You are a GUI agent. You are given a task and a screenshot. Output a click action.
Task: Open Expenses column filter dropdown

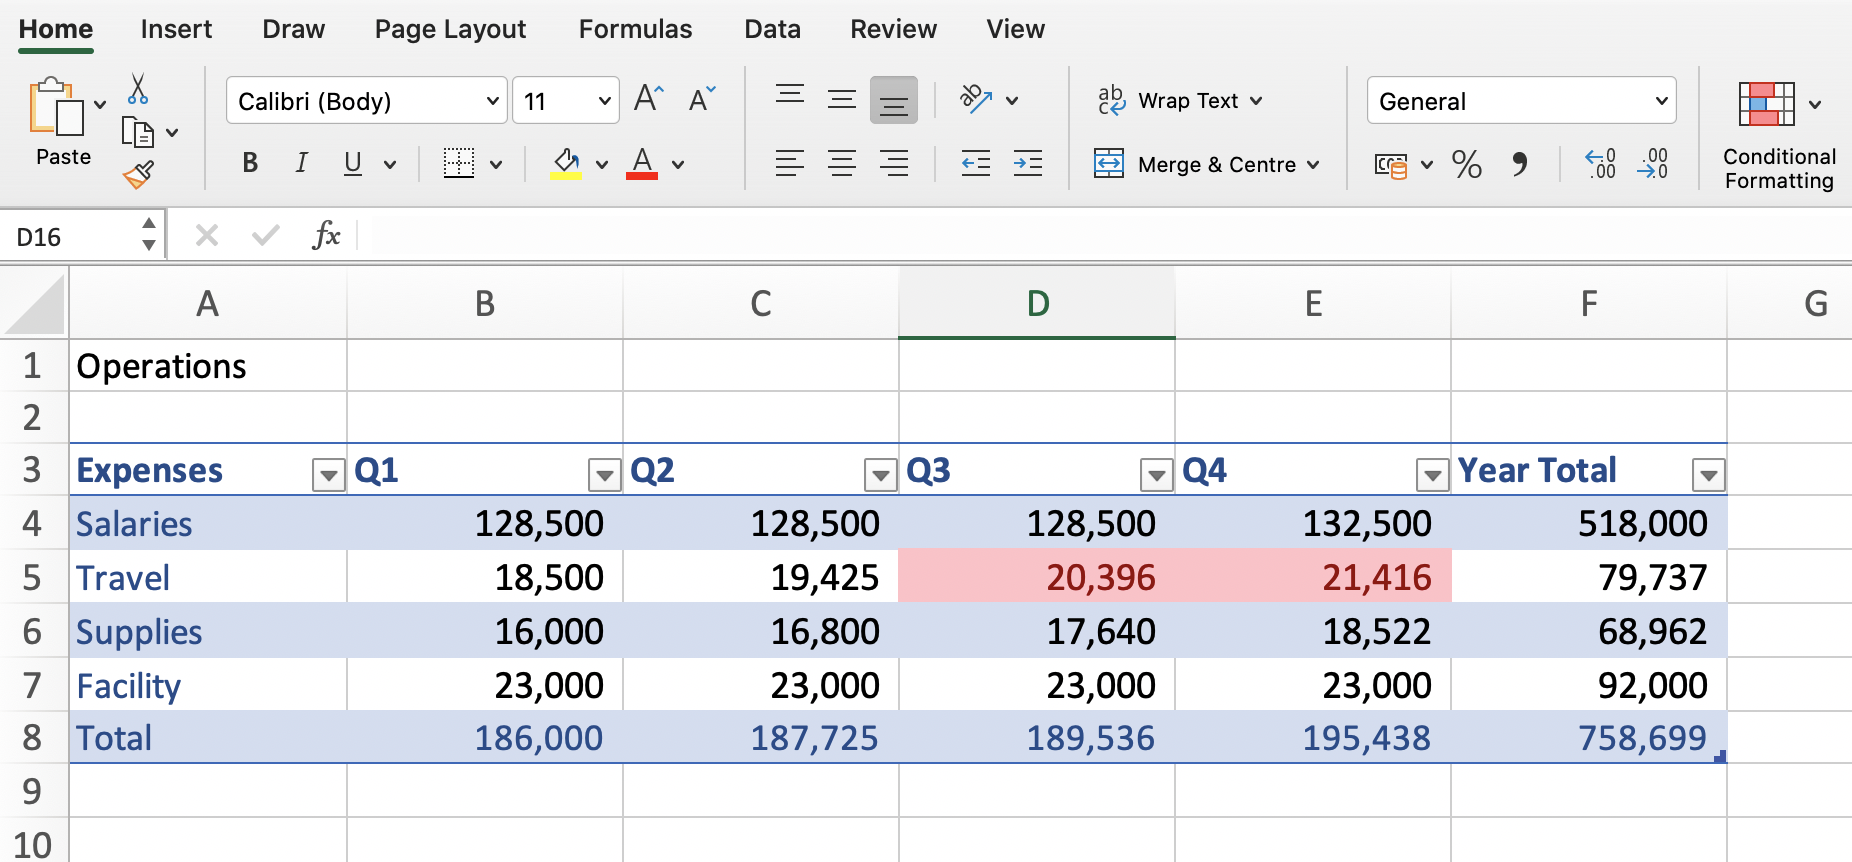pos(328,475)
